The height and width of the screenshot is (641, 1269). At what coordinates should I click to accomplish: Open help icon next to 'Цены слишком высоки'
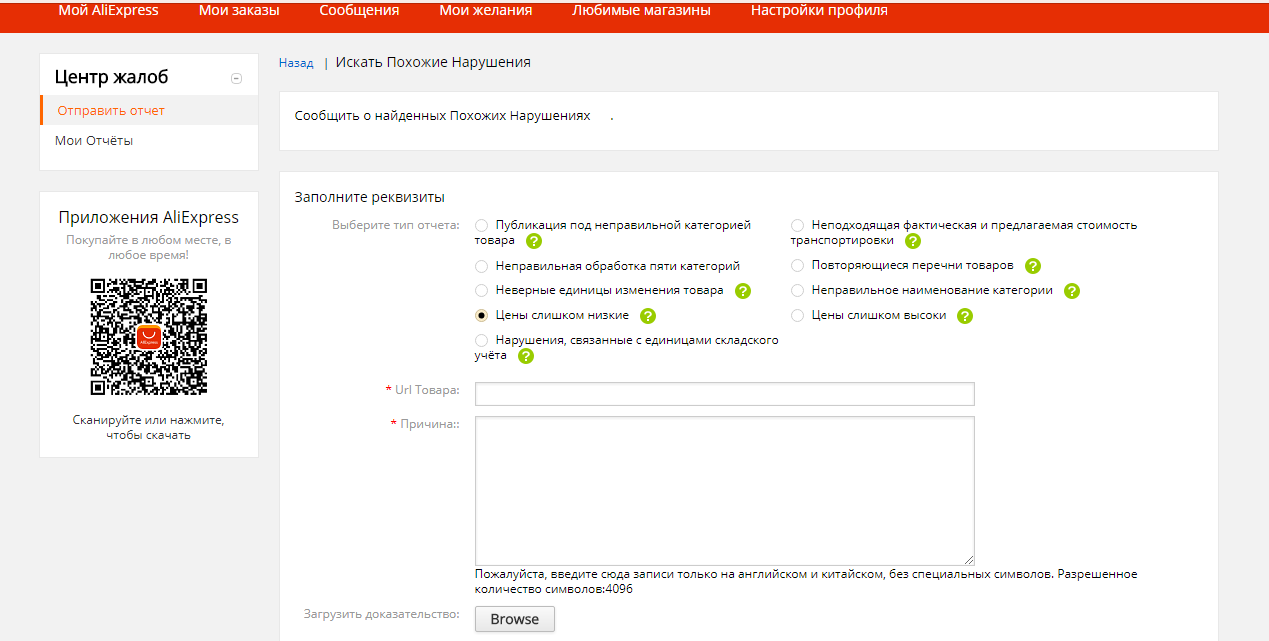click(x=965, y=316)
